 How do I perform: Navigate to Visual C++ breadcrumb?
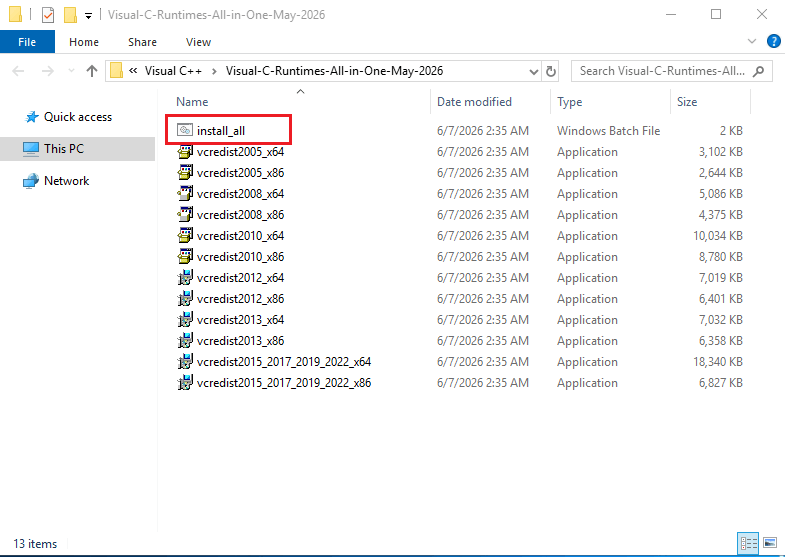click(x=173, y=71)
